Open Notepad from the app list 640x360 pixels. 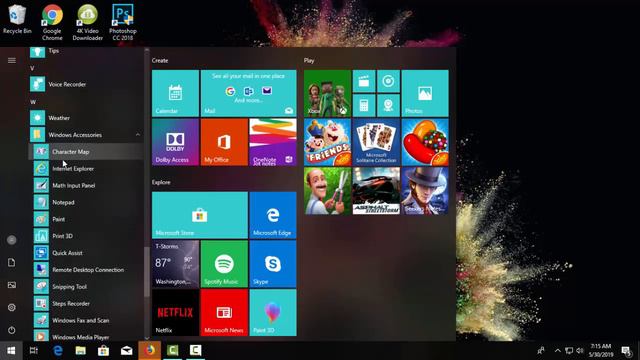click(86, 202)
